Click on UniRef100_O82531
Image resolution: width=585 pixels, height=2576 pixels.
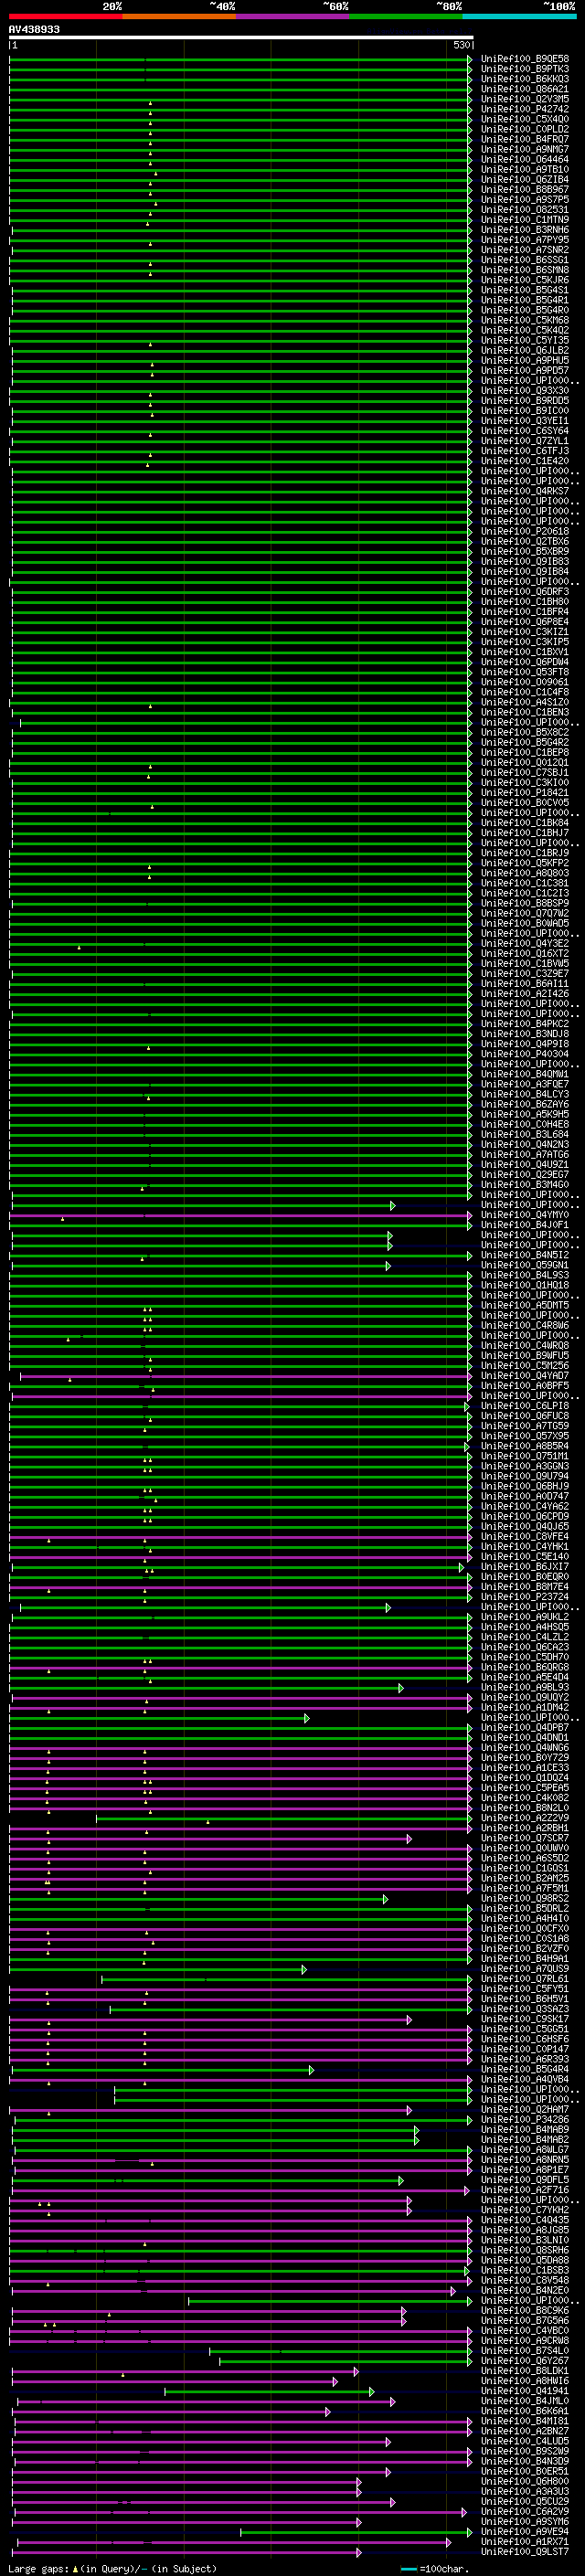(x=525, y=210)
